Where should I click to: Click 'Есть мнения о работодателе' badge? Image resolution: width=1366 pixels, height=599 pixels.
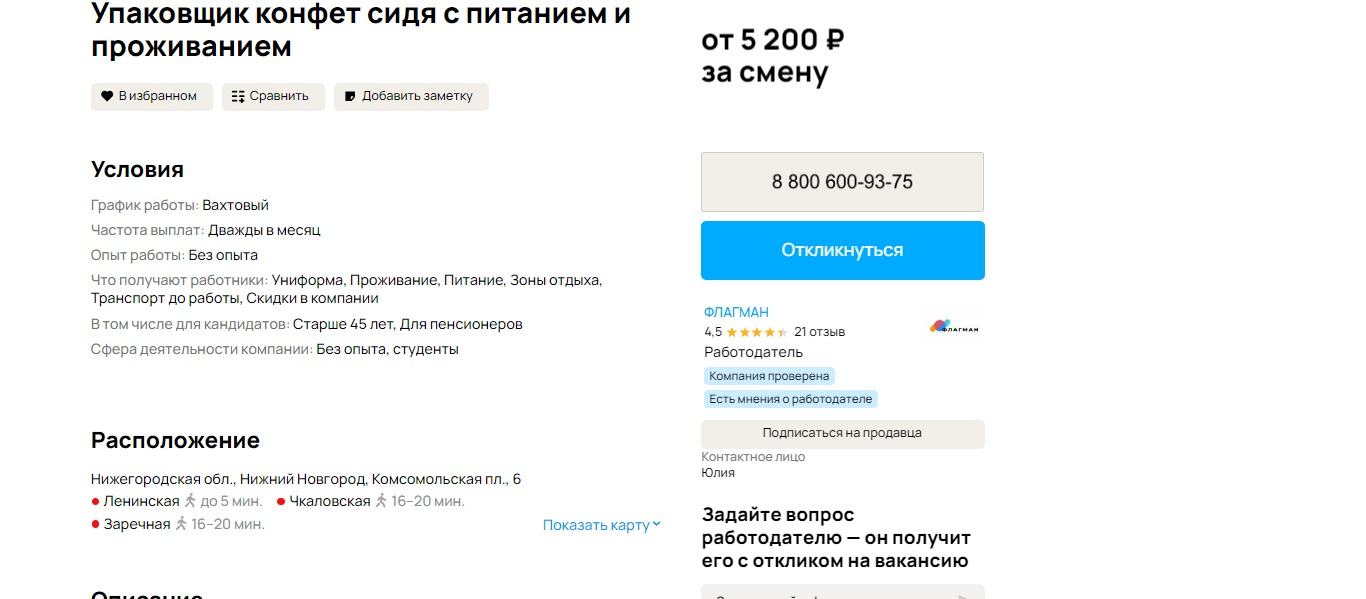coord(790,399)
